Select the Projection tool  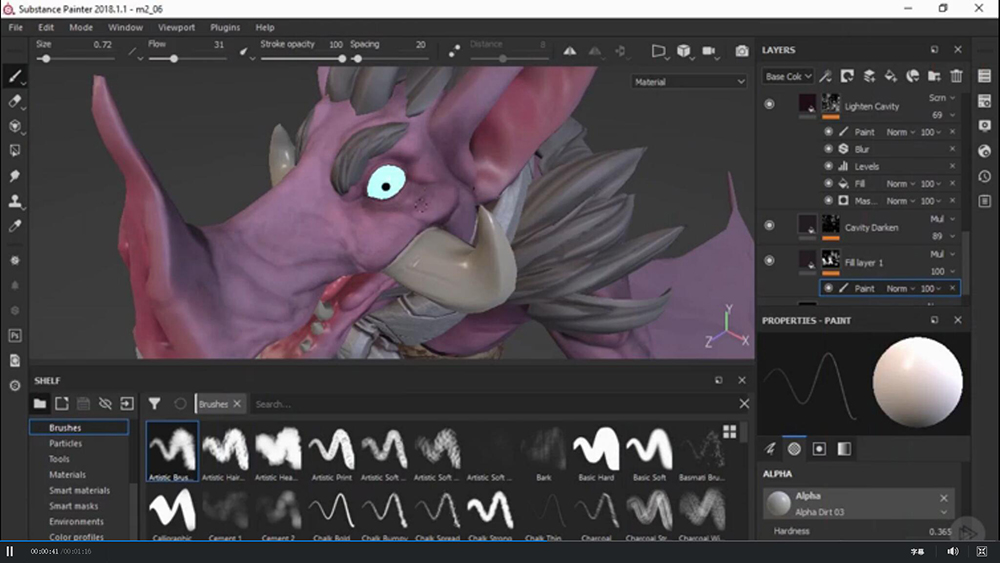coord(15,126)
